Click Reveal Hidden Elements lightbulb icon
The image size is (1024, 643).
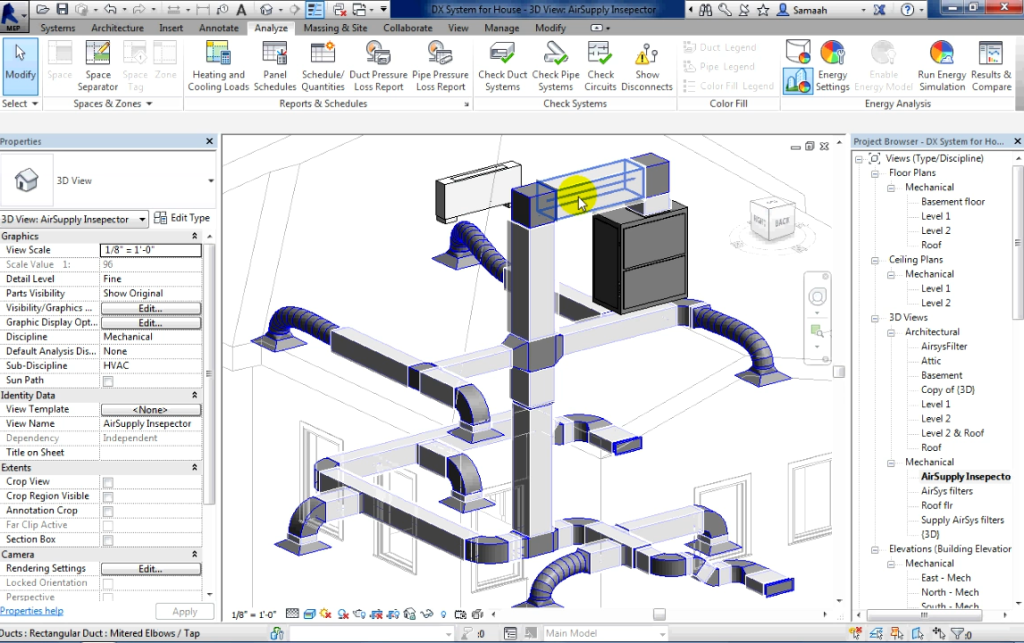443,614
